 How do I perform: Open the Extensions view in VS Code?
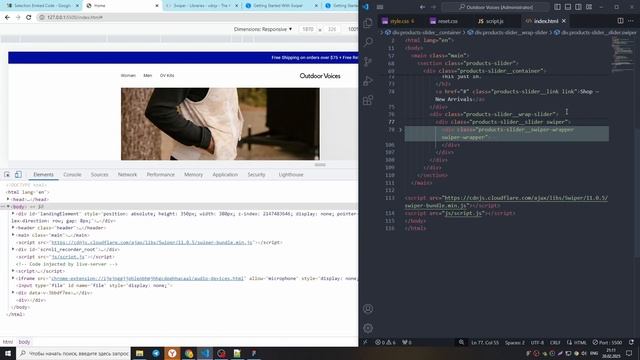pyautogui.click(x=368, y=100)
